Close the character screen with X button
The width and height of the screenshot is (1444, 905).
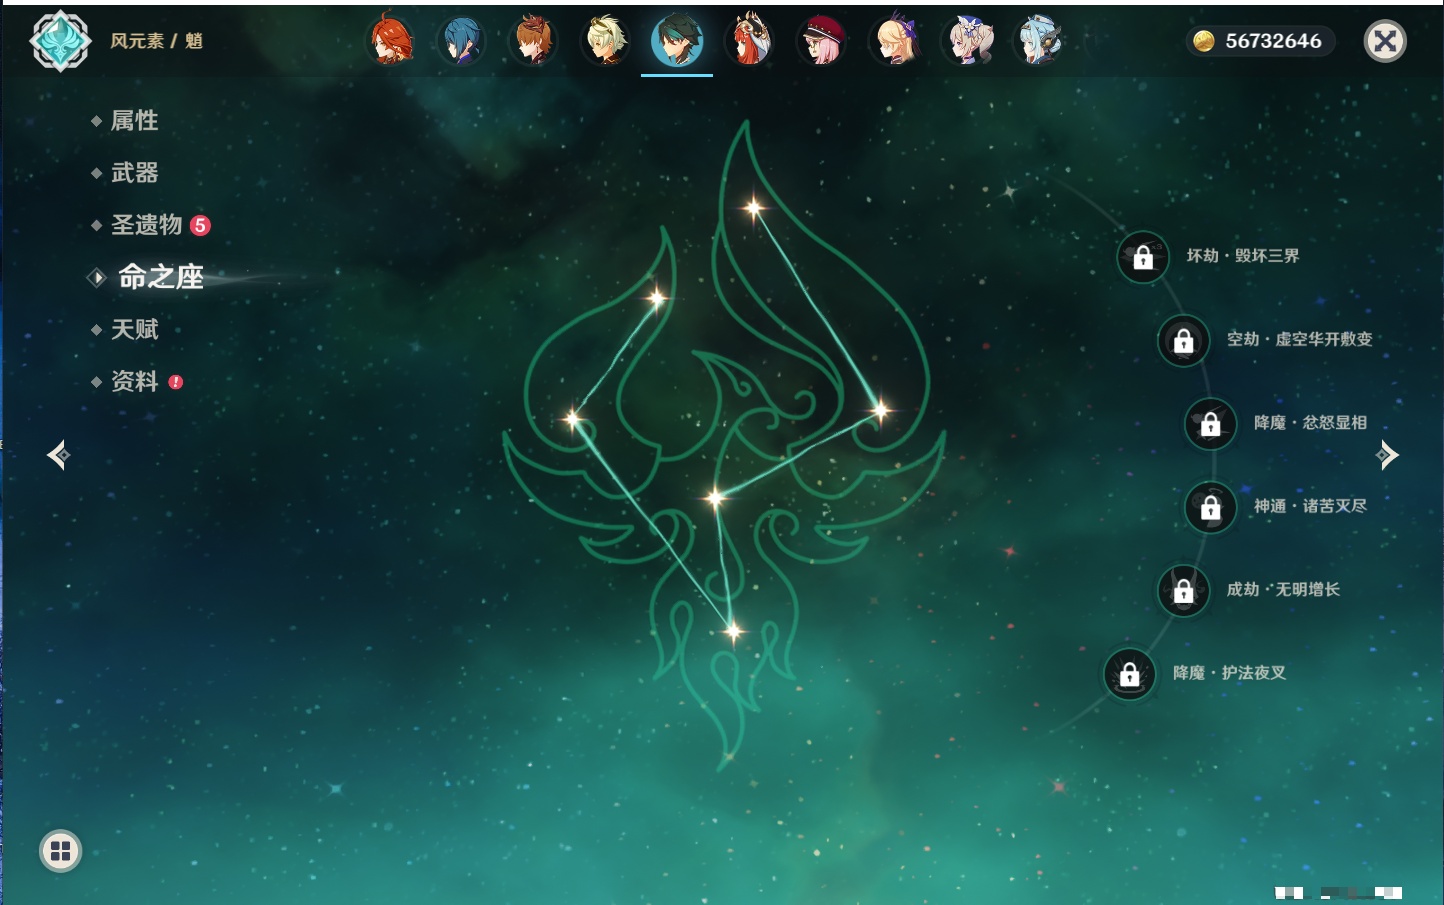coord(1385,41)
